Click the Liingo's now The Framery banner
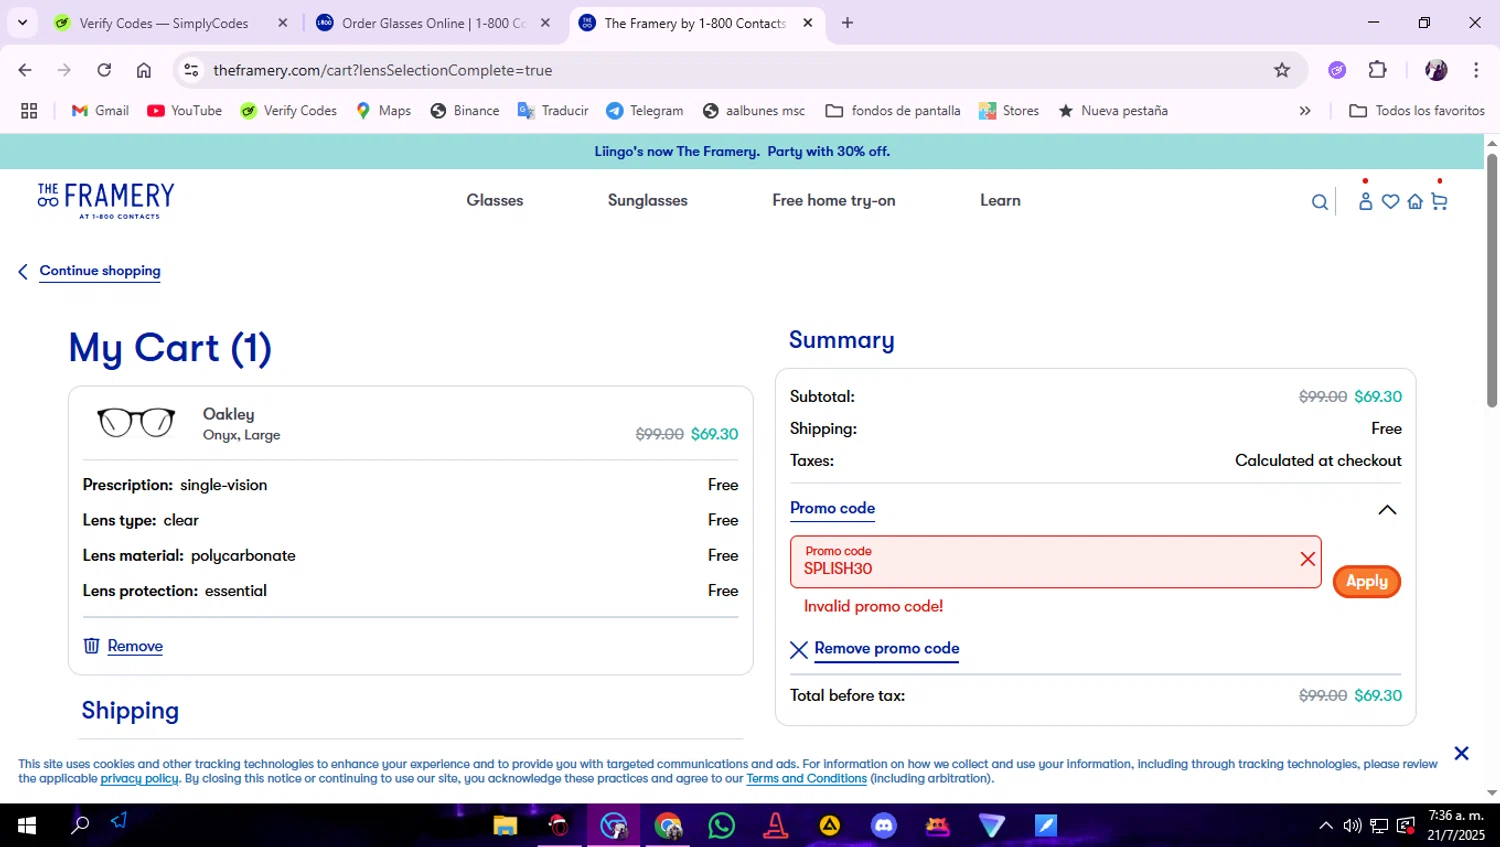1500x847 pixels. click(742, 152)
